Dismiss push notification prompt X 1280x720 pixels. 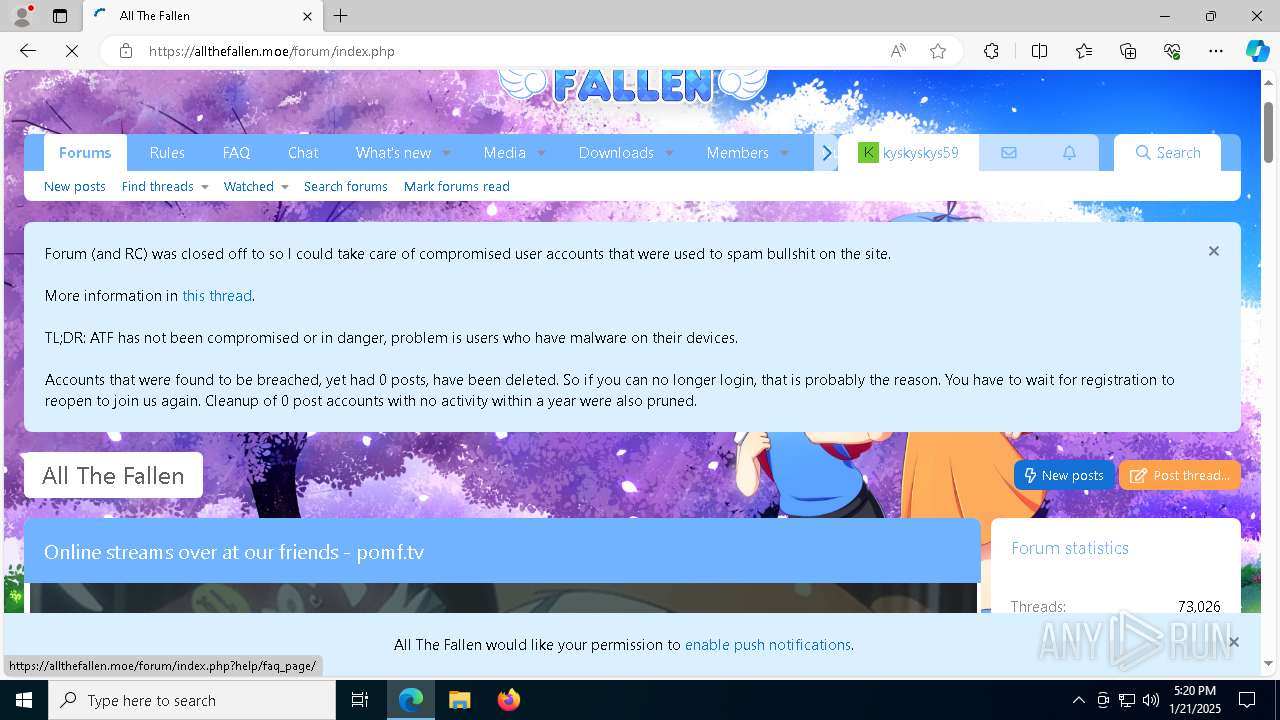point(1233,642)
